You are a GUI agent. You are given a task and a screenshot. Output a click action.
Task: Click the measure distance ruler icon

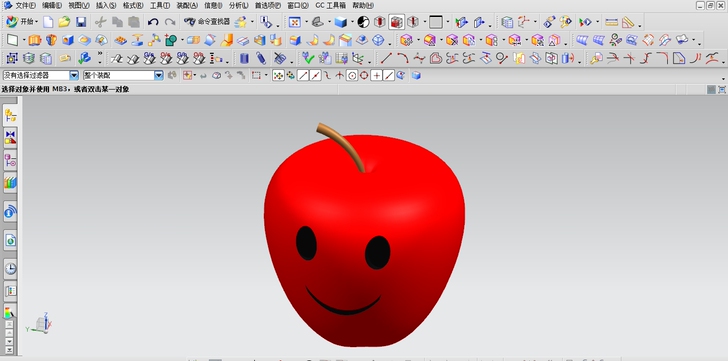tap(611, 22)
